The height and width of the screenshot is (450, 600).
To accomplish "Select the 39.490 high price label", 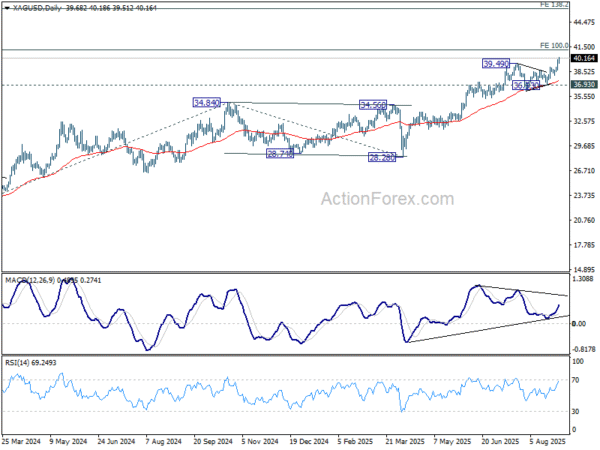I will pos(496,64).
